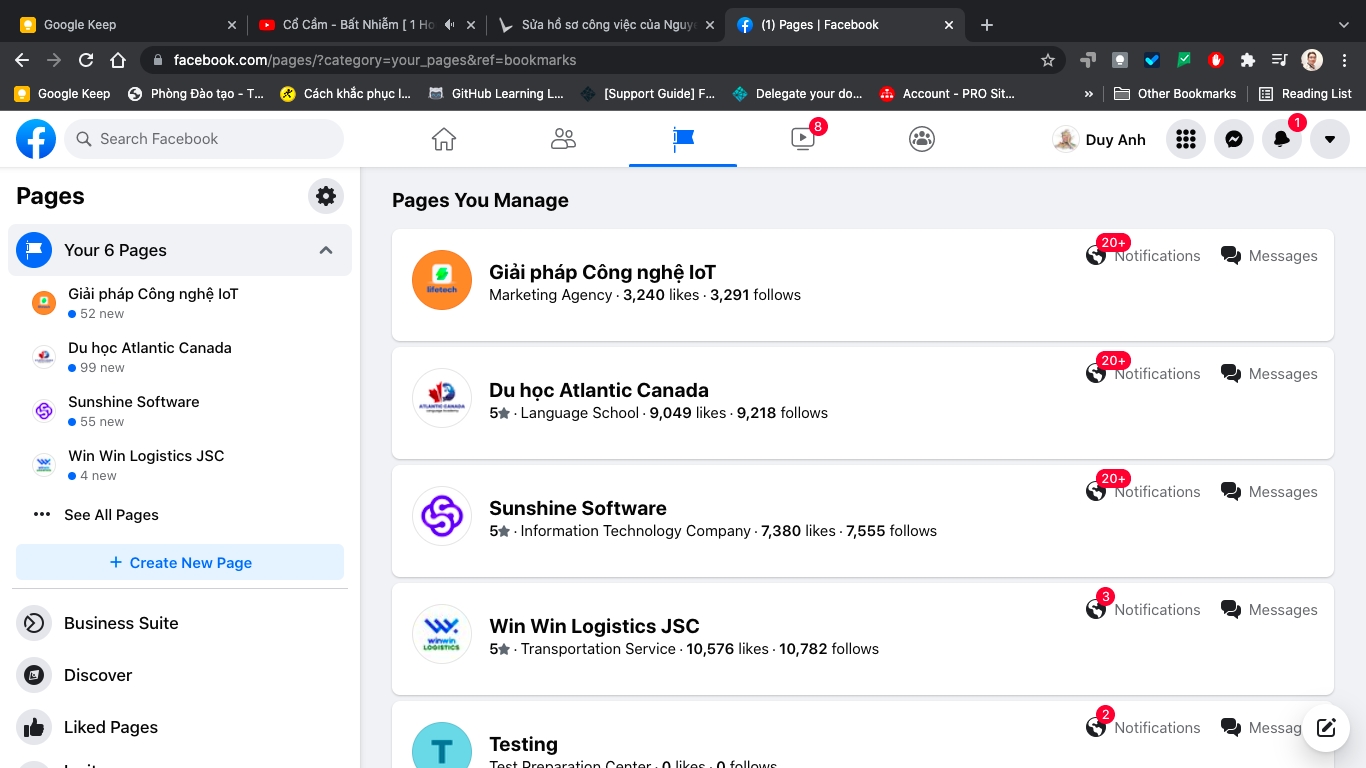Open the Other Bookmarks folder
This screenshot has width=1366, height=768.
point(1175,94)
